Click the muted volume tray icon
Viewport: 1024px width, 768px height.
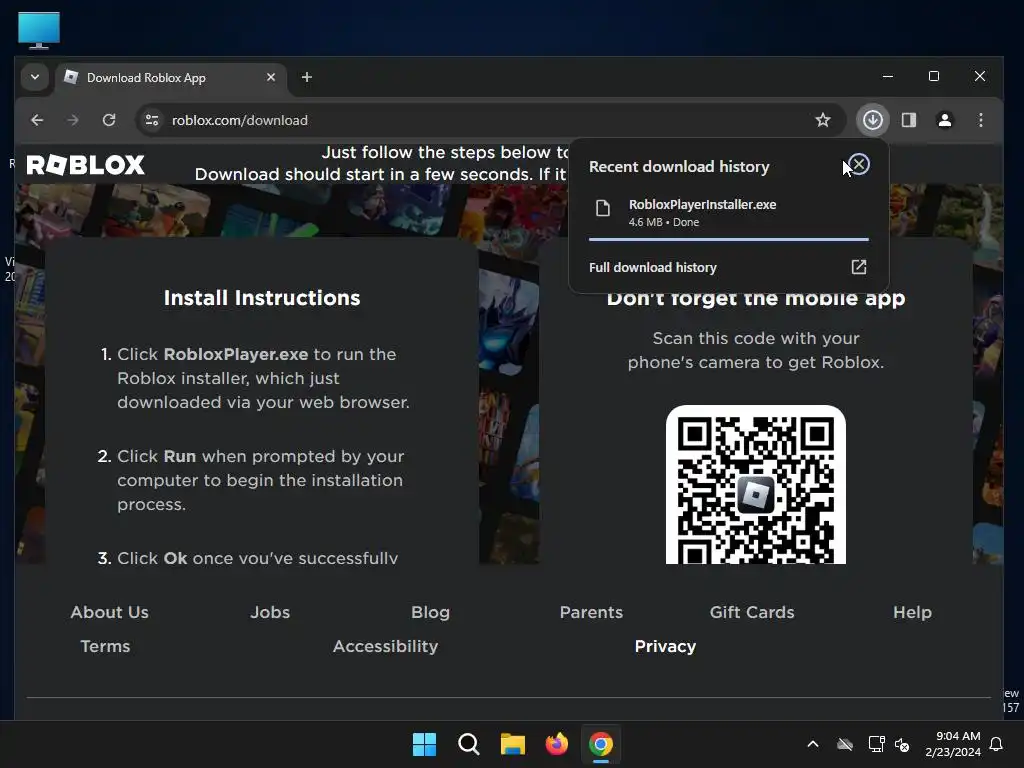[902, 744]
